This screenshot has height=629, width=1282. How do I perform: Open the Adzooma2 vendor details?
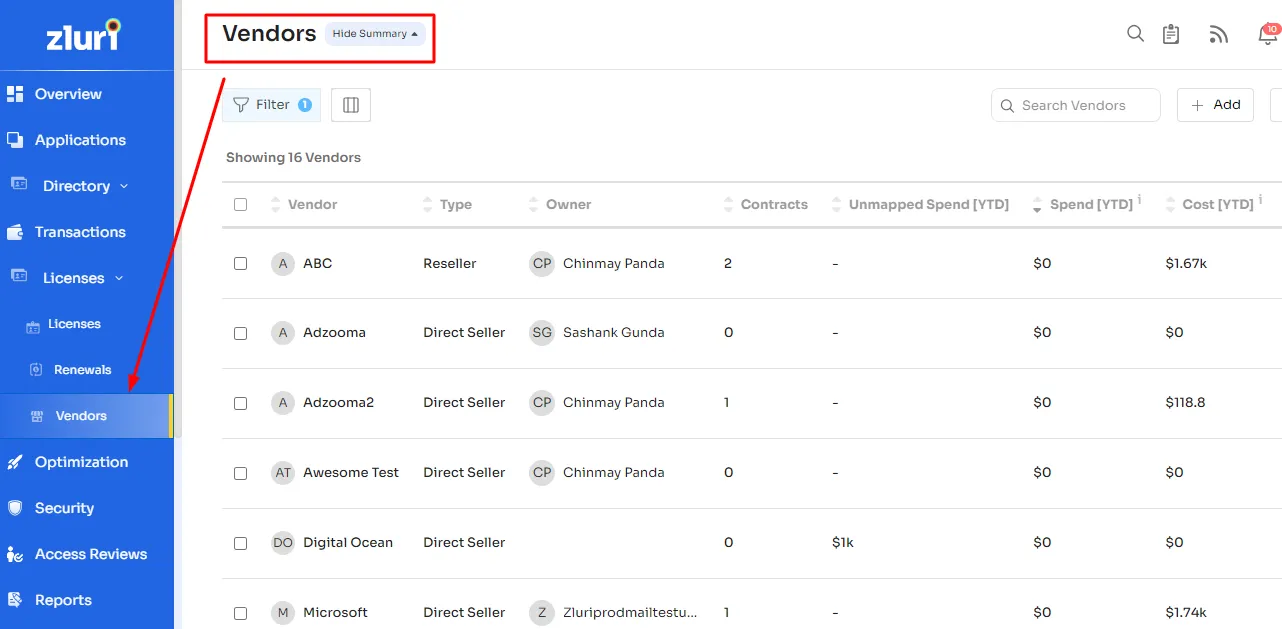(x=338, y=402)
